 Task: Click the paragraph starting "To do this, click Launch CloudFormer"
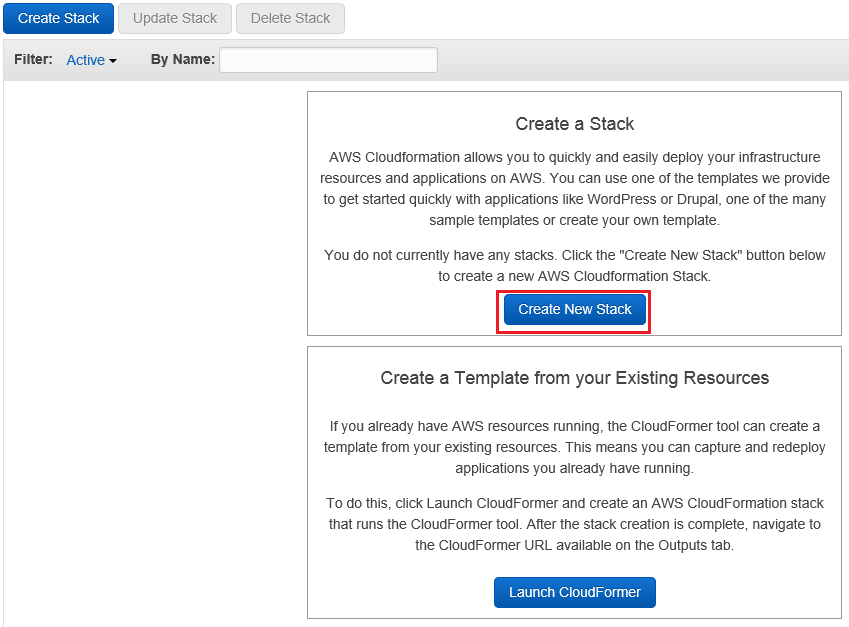click(574, 524)
